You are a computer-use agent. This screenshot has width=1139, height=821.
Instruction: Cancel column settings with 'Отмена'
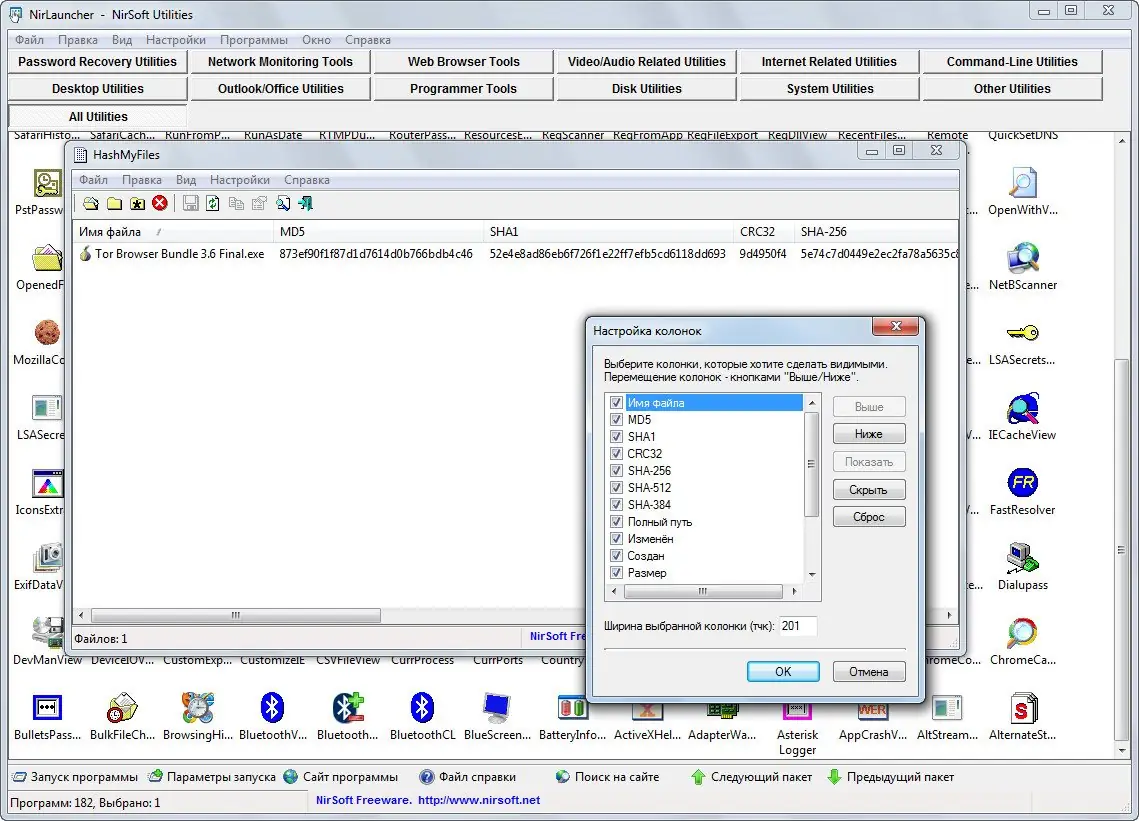869,671
